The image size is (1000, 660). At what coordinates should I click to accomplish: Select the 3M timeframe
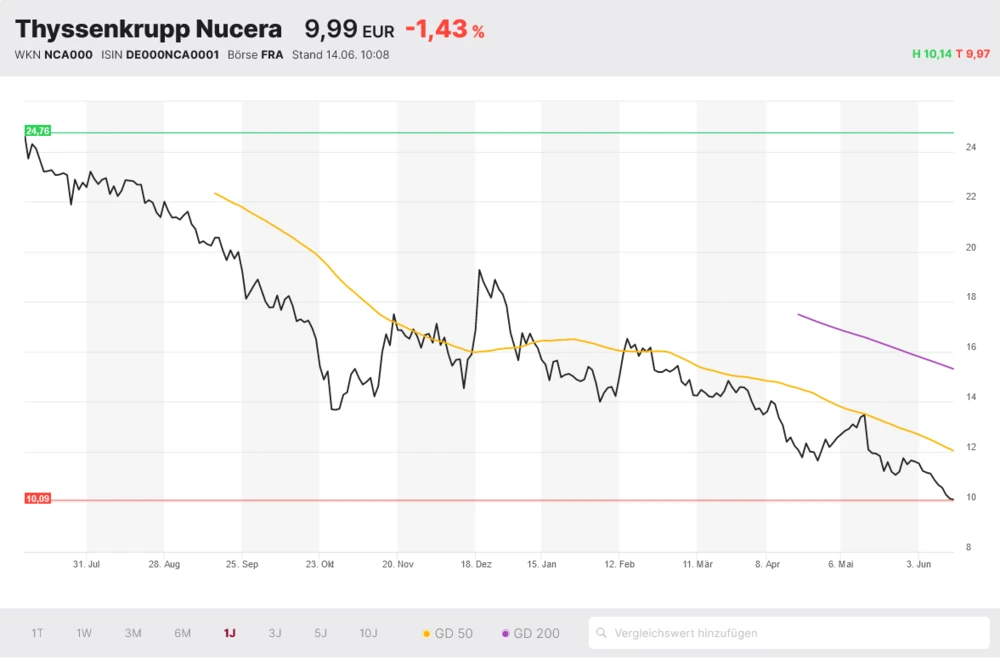pos(132,632)
